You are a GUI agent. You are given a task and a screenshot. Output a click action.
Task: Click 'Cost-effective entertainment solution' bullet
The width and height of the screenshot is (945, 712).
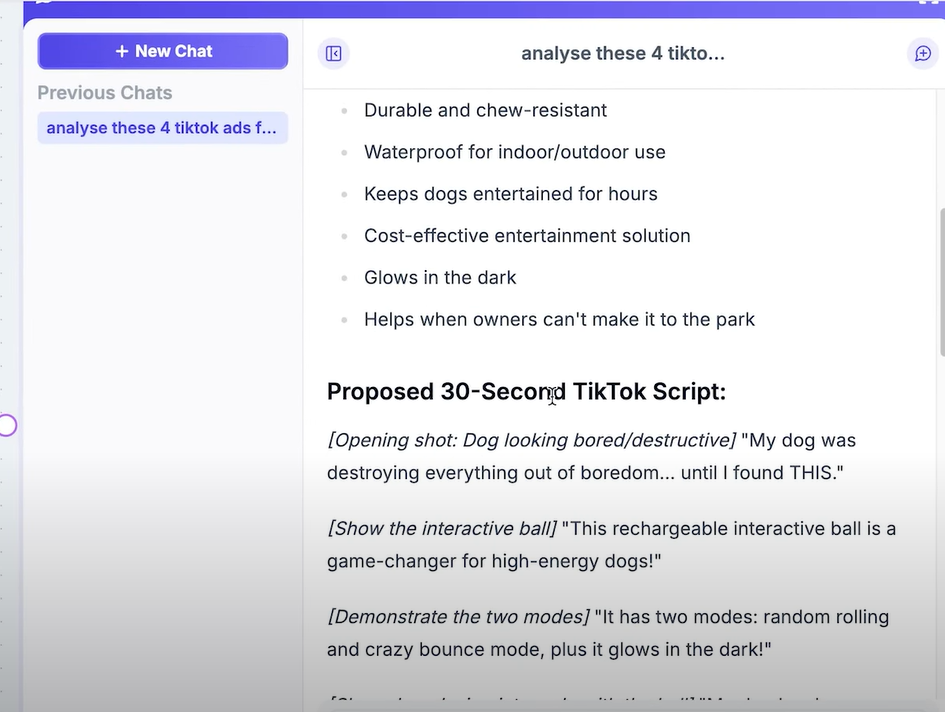tap(527, 236)
